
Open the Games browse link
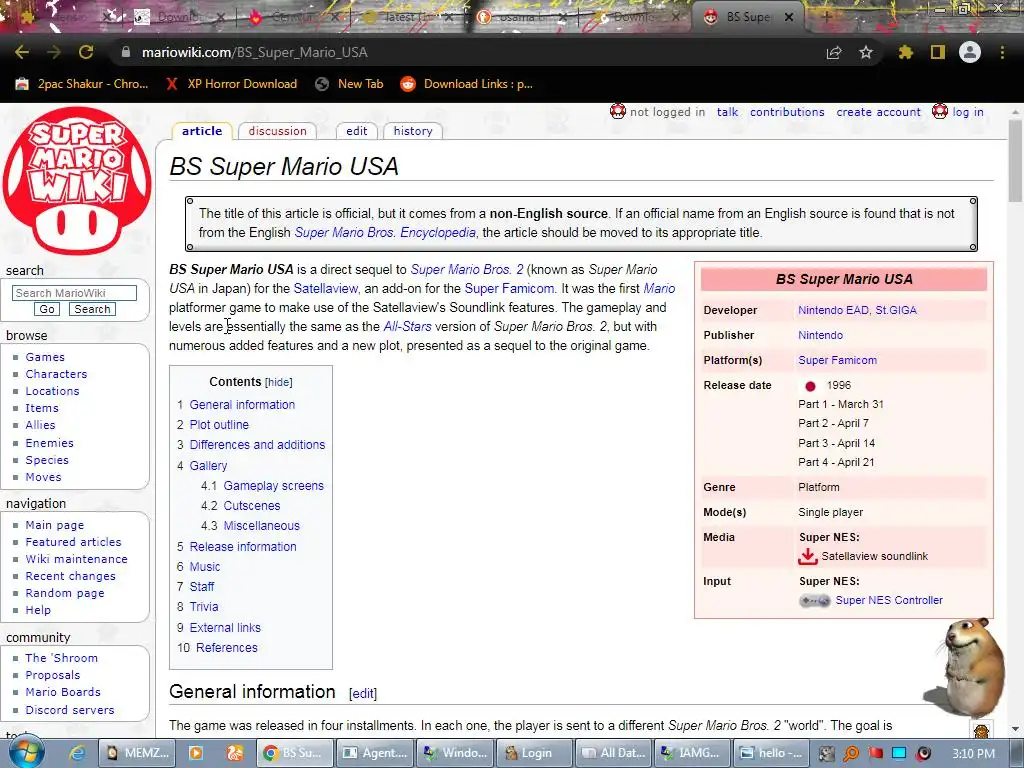pos(45,357)
